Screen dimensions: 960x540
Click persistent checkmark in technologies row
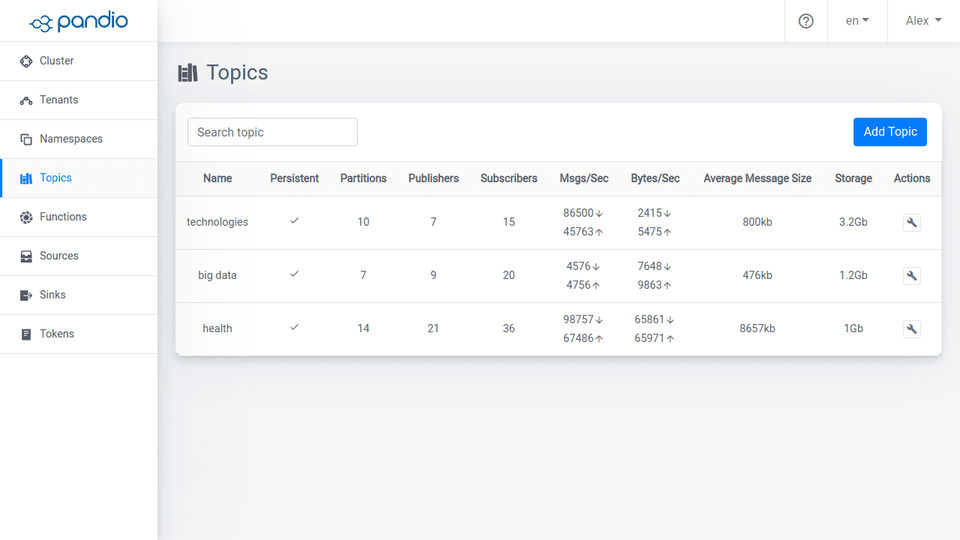pyautogui.click(x=294, y=220)
